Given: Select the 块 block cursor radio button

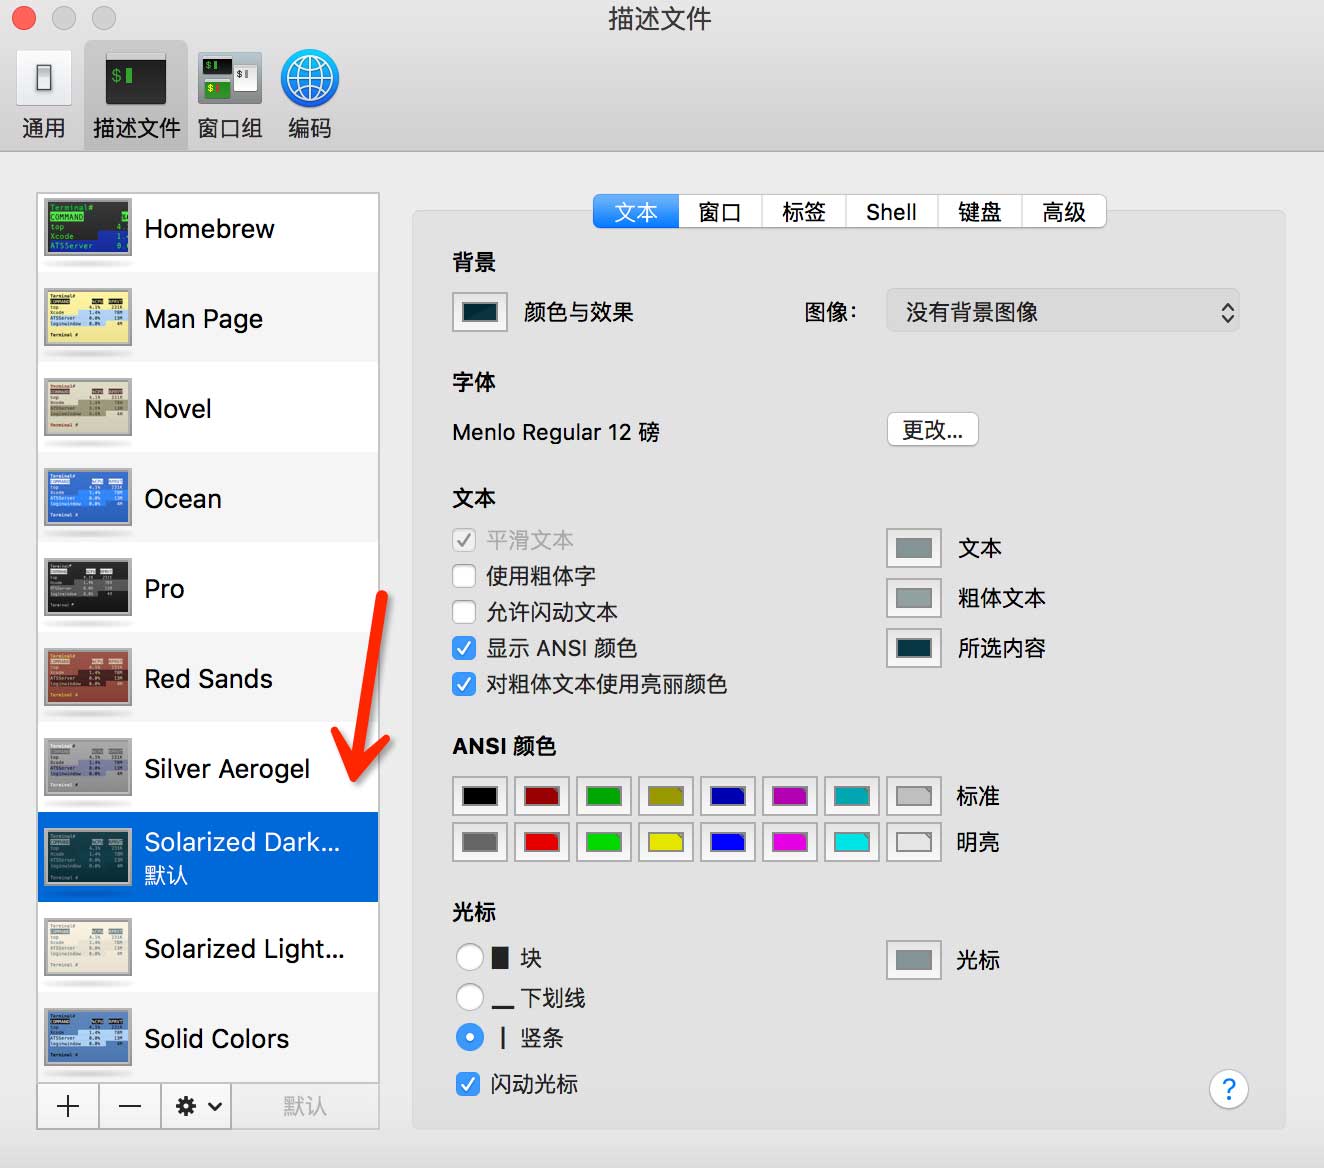Looking at the screenshot, I should pos(469,958).
